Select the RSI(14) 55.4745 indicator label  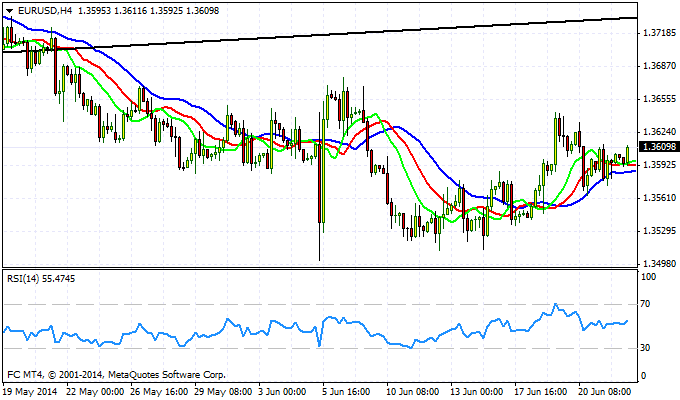41,279
